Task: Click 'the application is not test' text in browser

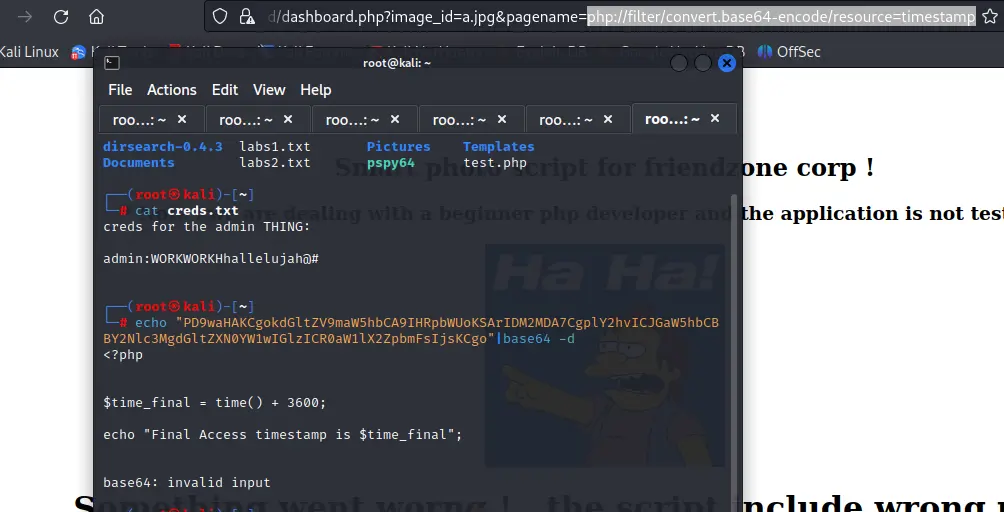Action: [873, 214]
